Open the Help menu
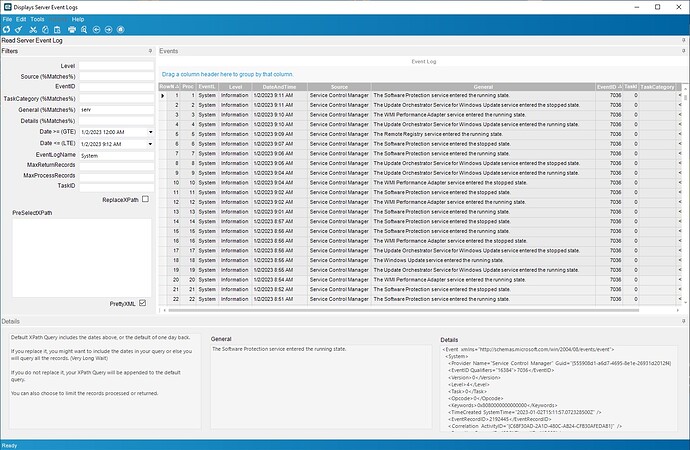The width and height of the screenshot is (690, 450). [78, 19]
